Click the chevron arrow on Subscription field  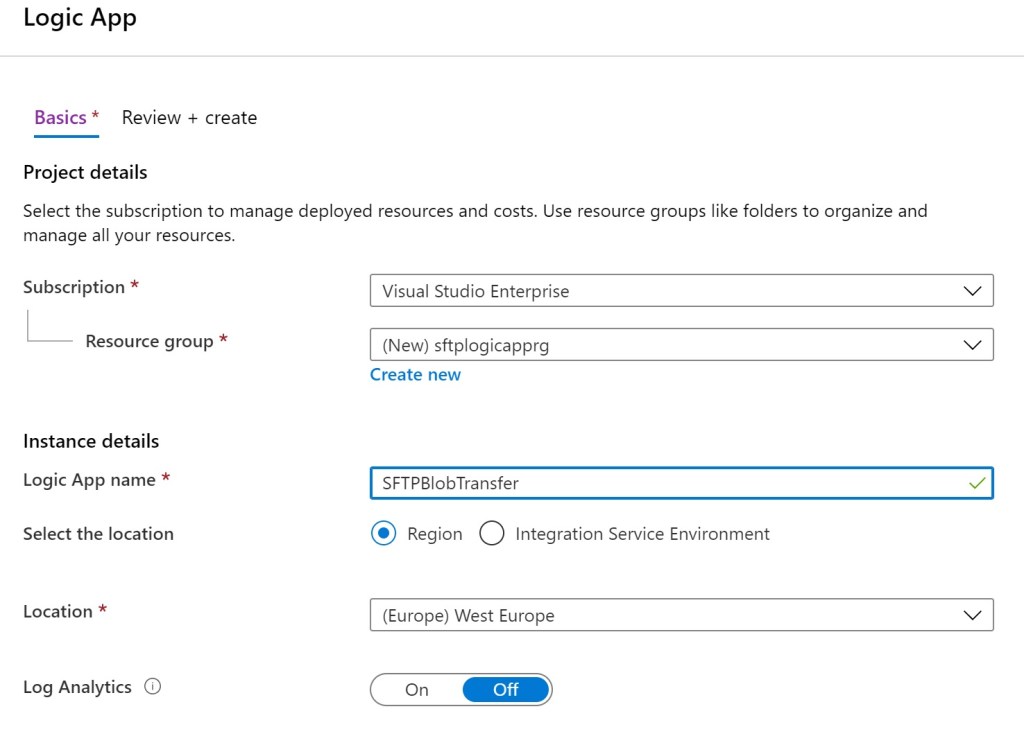pos(972,291)
